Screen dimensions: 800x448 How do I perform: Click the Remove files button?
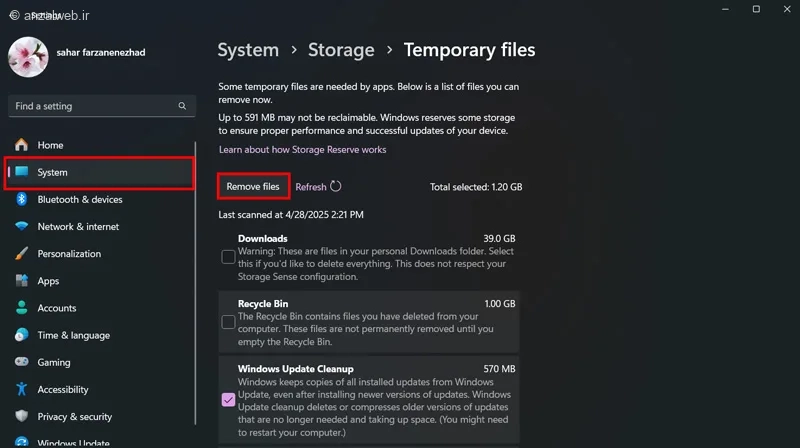[253, 186]
